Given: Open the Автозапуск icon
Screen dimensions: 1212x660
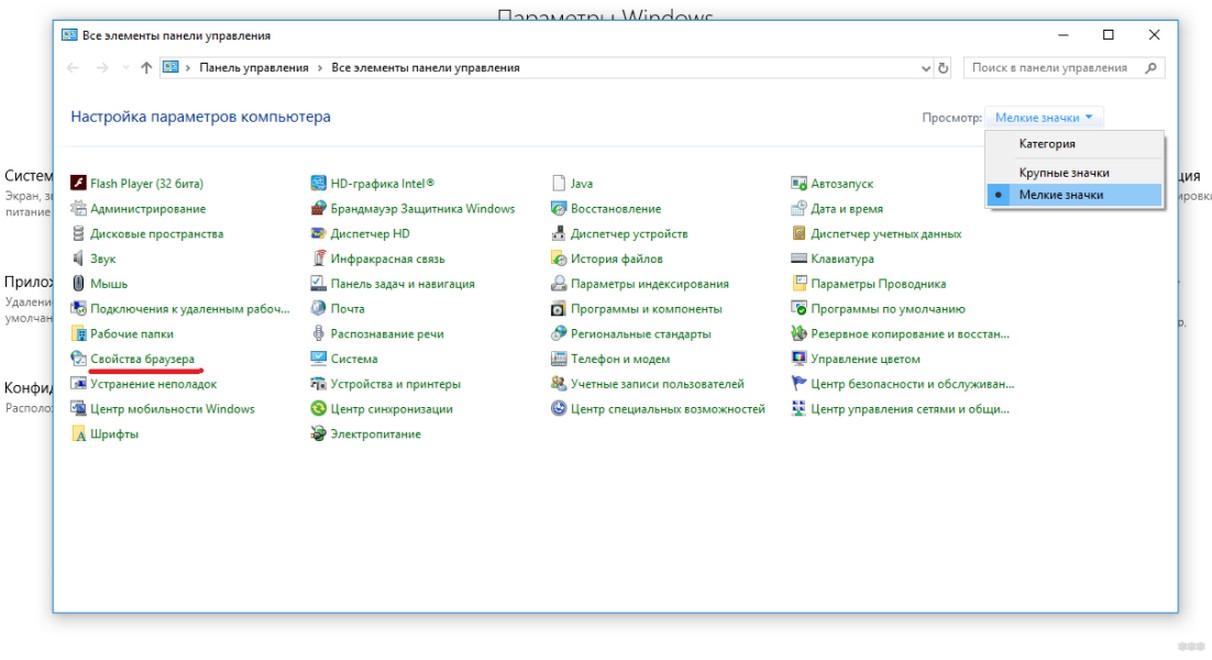Looking at the screenshot, I should pos(799,184).
